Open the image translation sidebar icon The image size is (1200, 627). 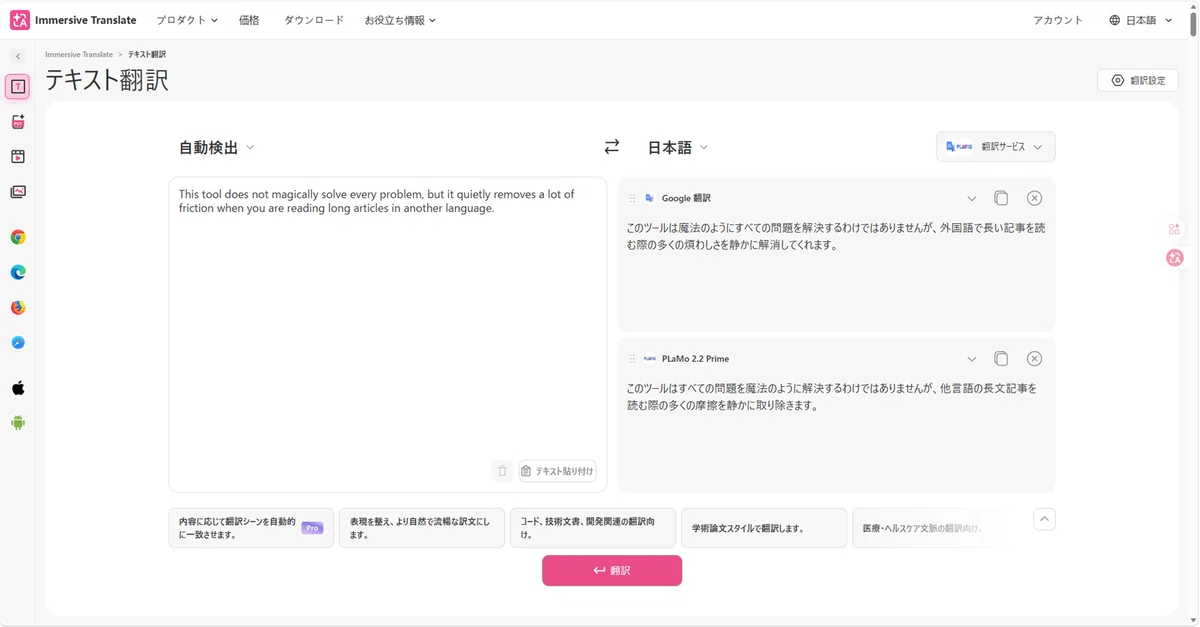18,192
